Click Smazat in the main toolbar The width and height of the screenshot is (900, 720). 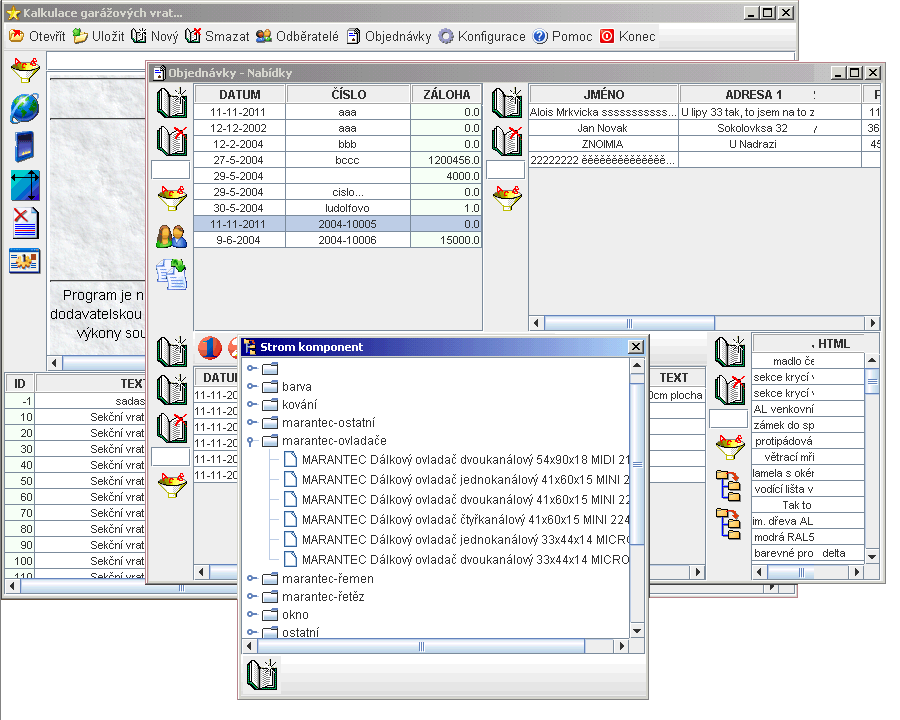[217, 36]
